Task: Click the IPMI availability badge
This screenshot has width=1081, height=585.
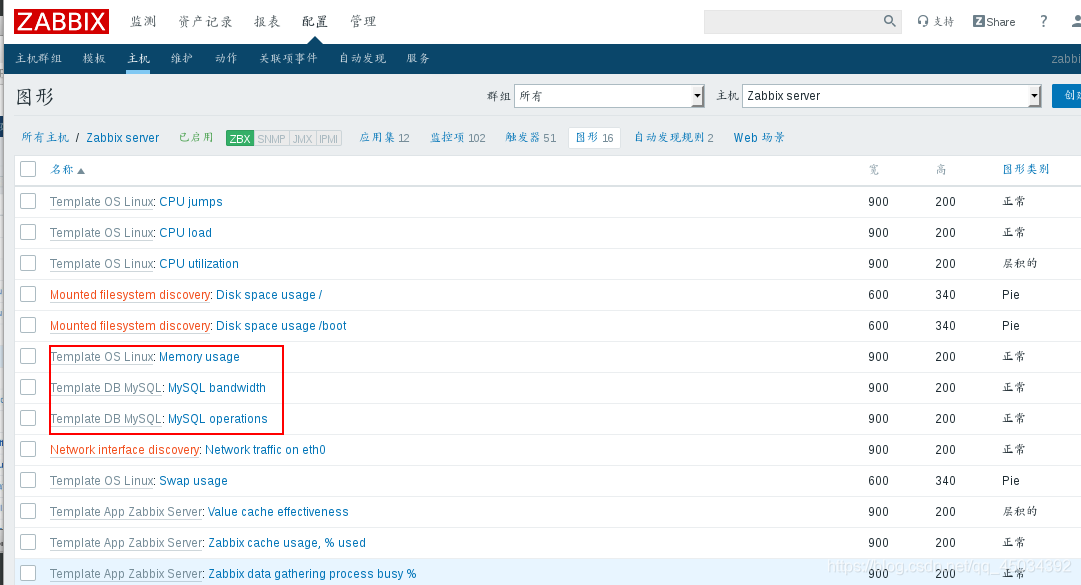Action: 329,138
